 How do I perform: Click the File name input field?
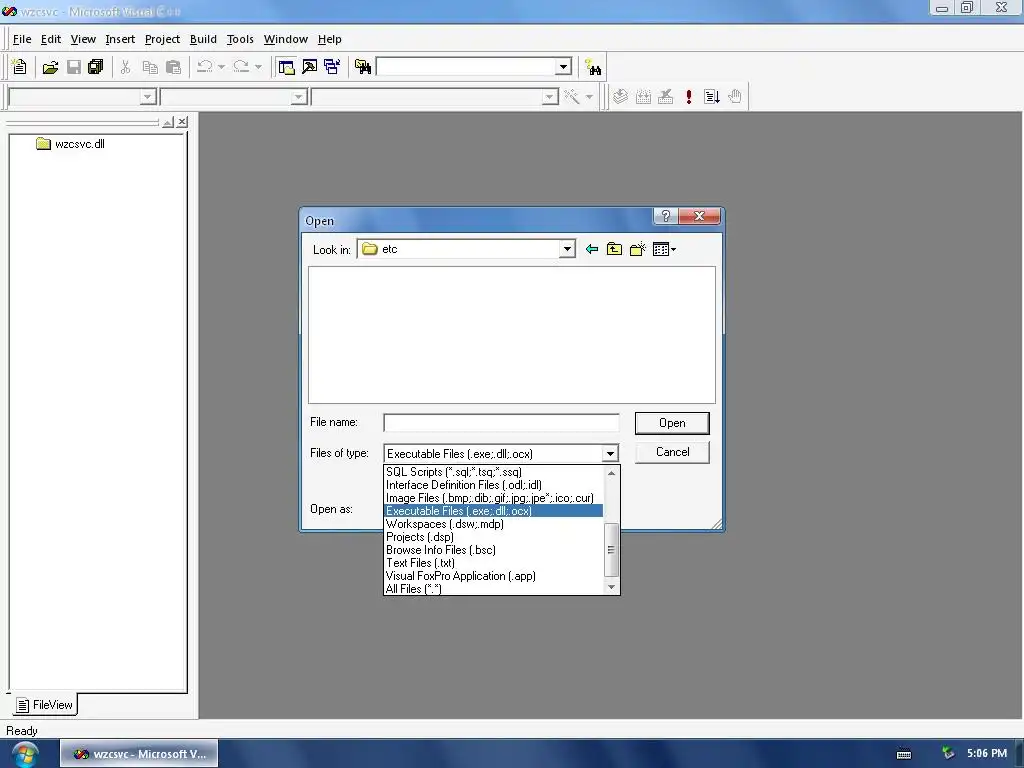pos(501,423)
